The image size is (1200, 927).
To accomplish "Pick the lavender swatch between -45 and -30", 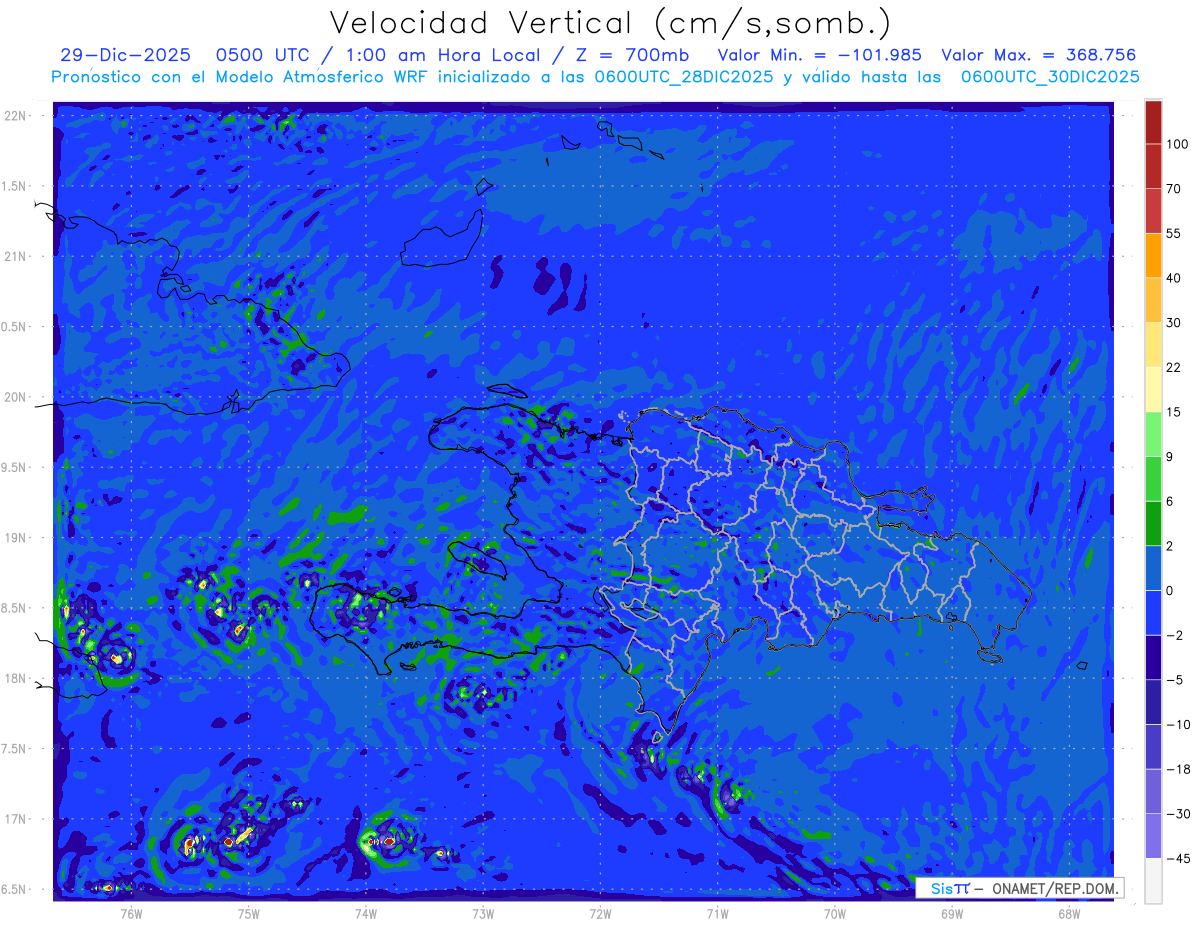I will (1153, 835).
